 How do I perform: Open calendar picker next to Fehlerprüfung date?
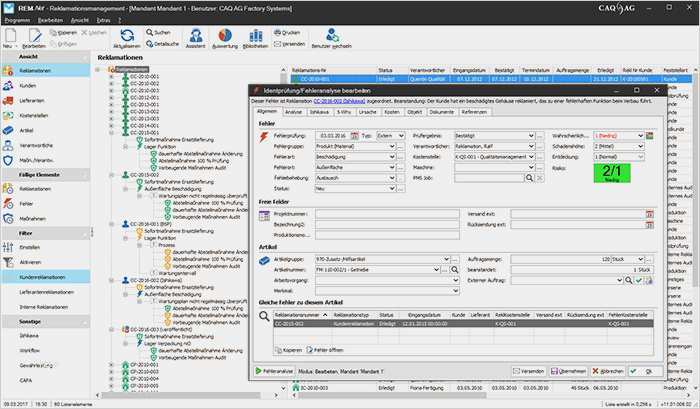click(x=353, y=133)
